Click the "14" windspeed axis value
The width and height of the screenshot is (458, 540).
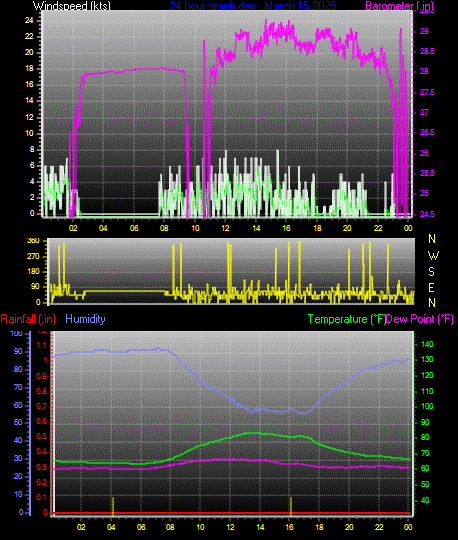(x=29, y=101)
